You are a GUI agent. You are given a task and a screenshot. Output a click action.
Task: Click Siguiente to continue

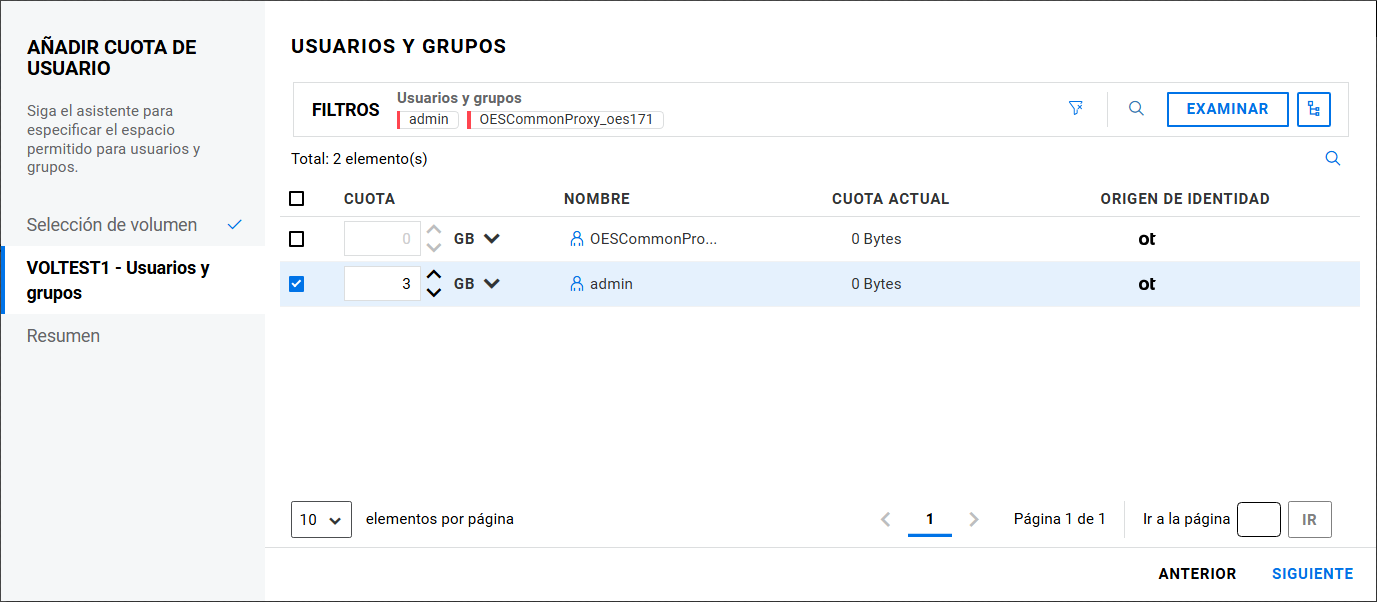pyautogui.click(x=1312, y=574)
